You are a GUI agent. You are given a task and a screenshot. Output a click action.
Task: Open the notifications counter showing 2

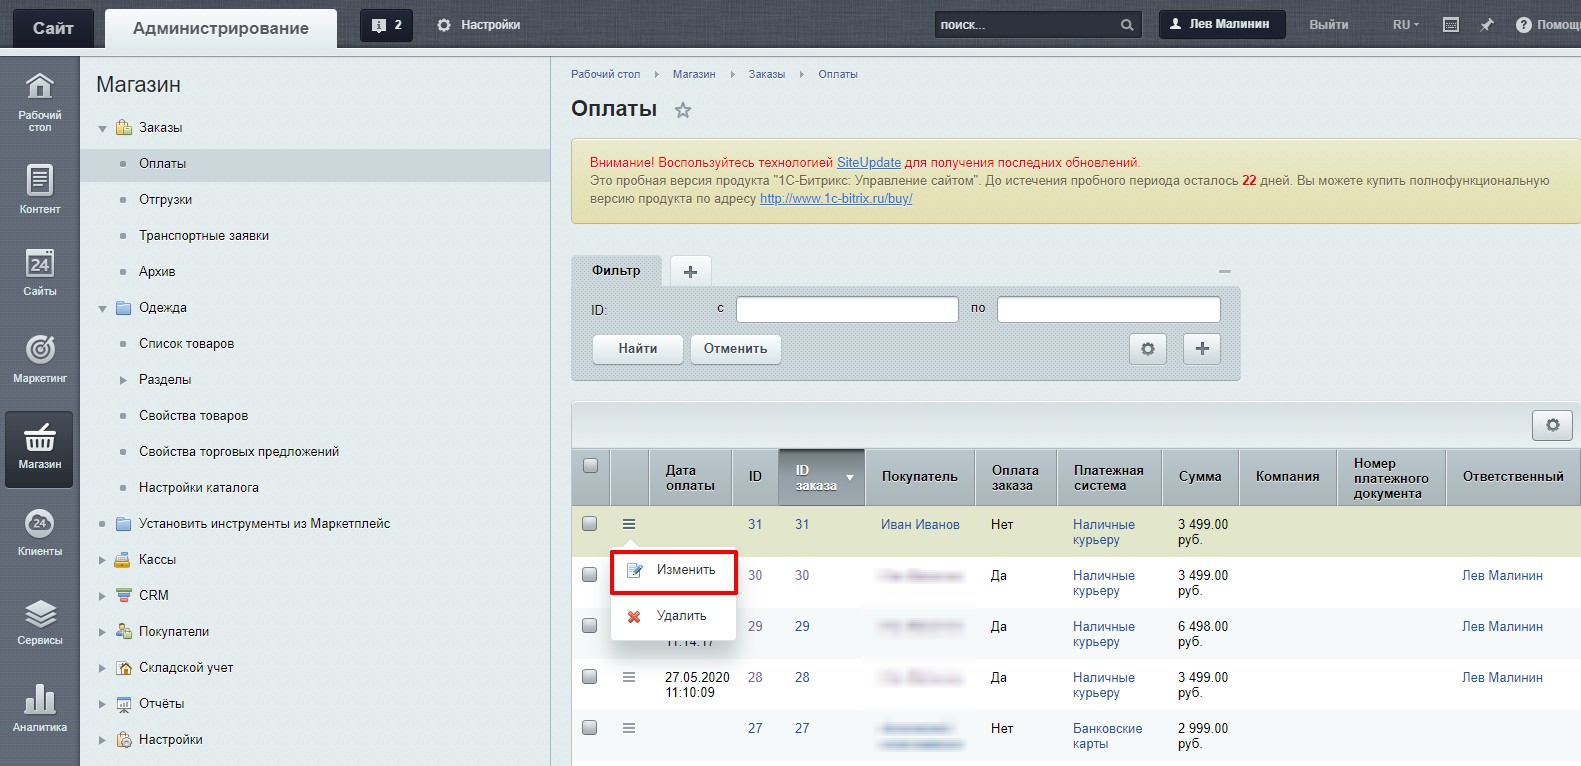tap(386, 25)
